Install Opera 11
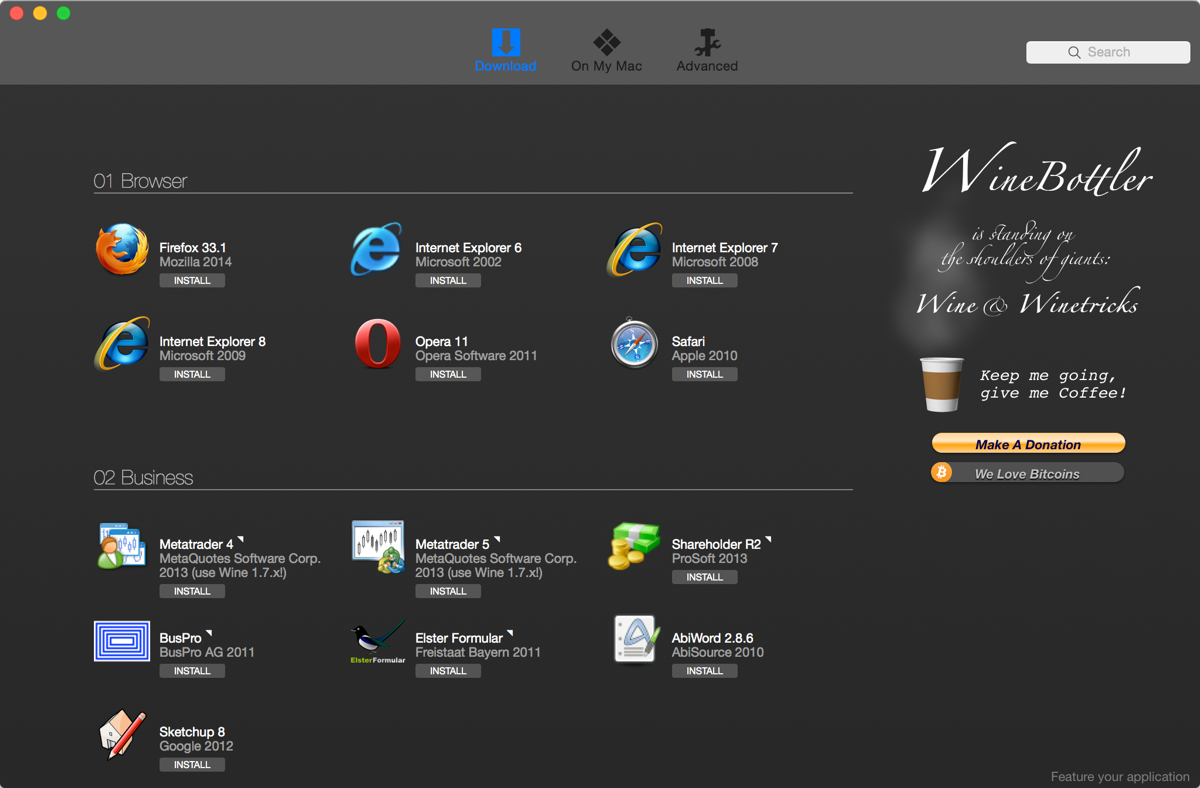This screenshot has height=788, width=1200. (448, 375)
